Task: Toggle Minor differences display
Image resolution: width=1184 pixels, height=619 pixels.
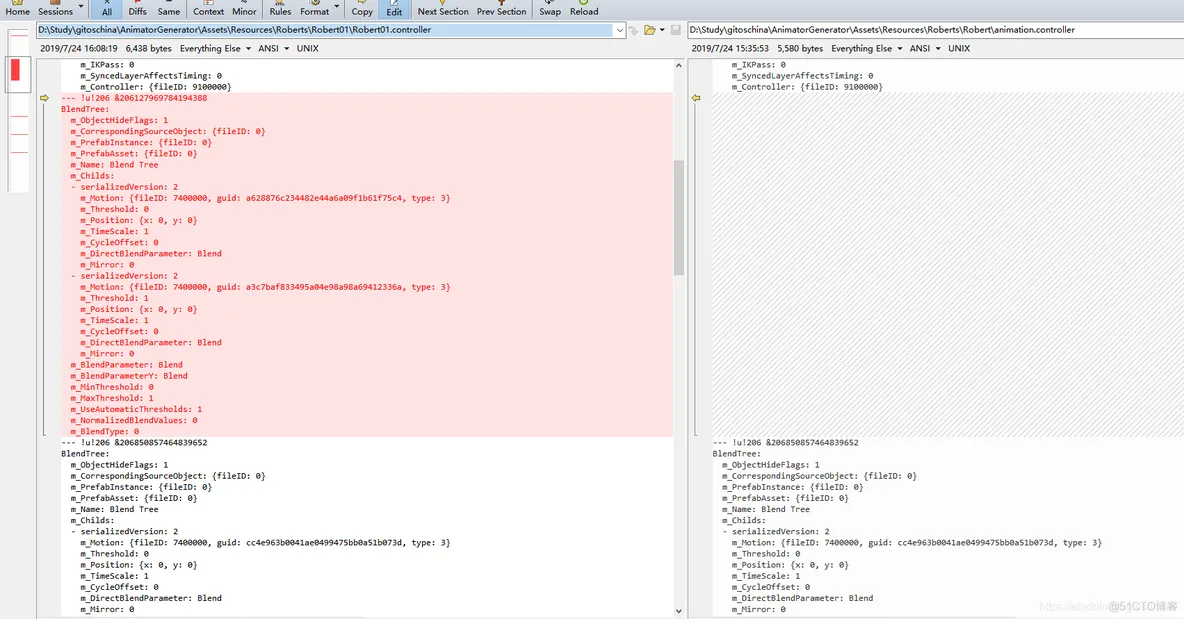Action: tap(244, 9)
